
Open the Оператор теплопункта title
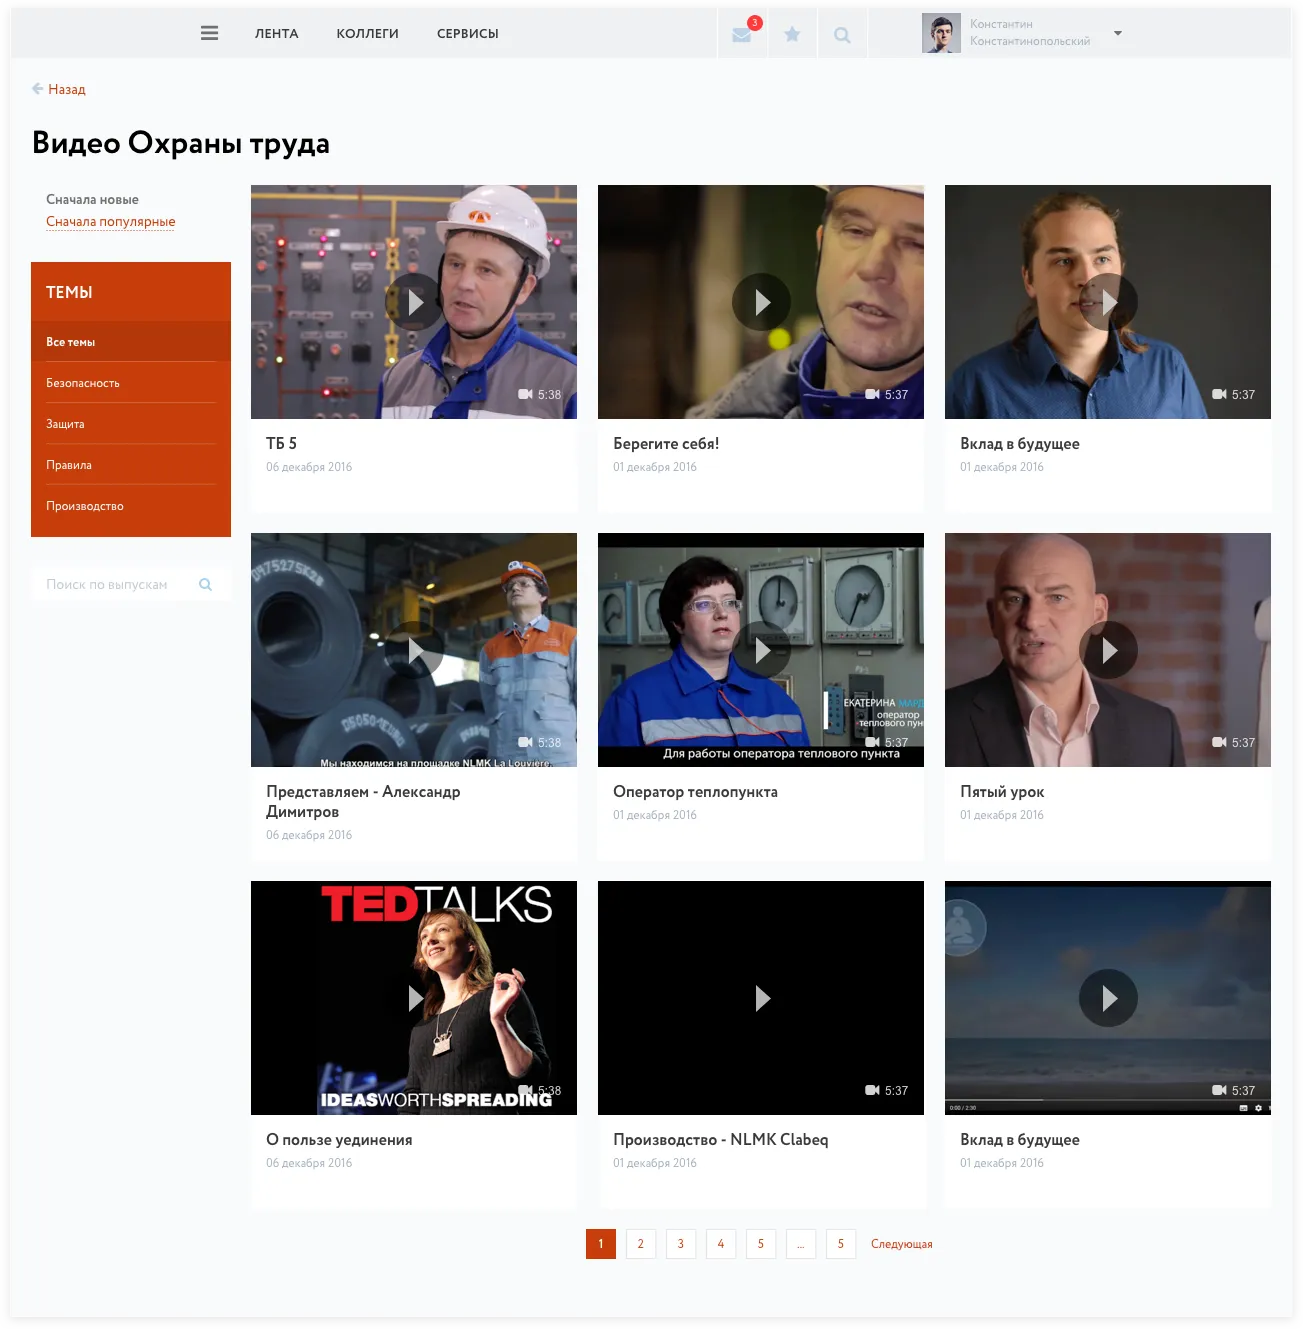(695, 791)
